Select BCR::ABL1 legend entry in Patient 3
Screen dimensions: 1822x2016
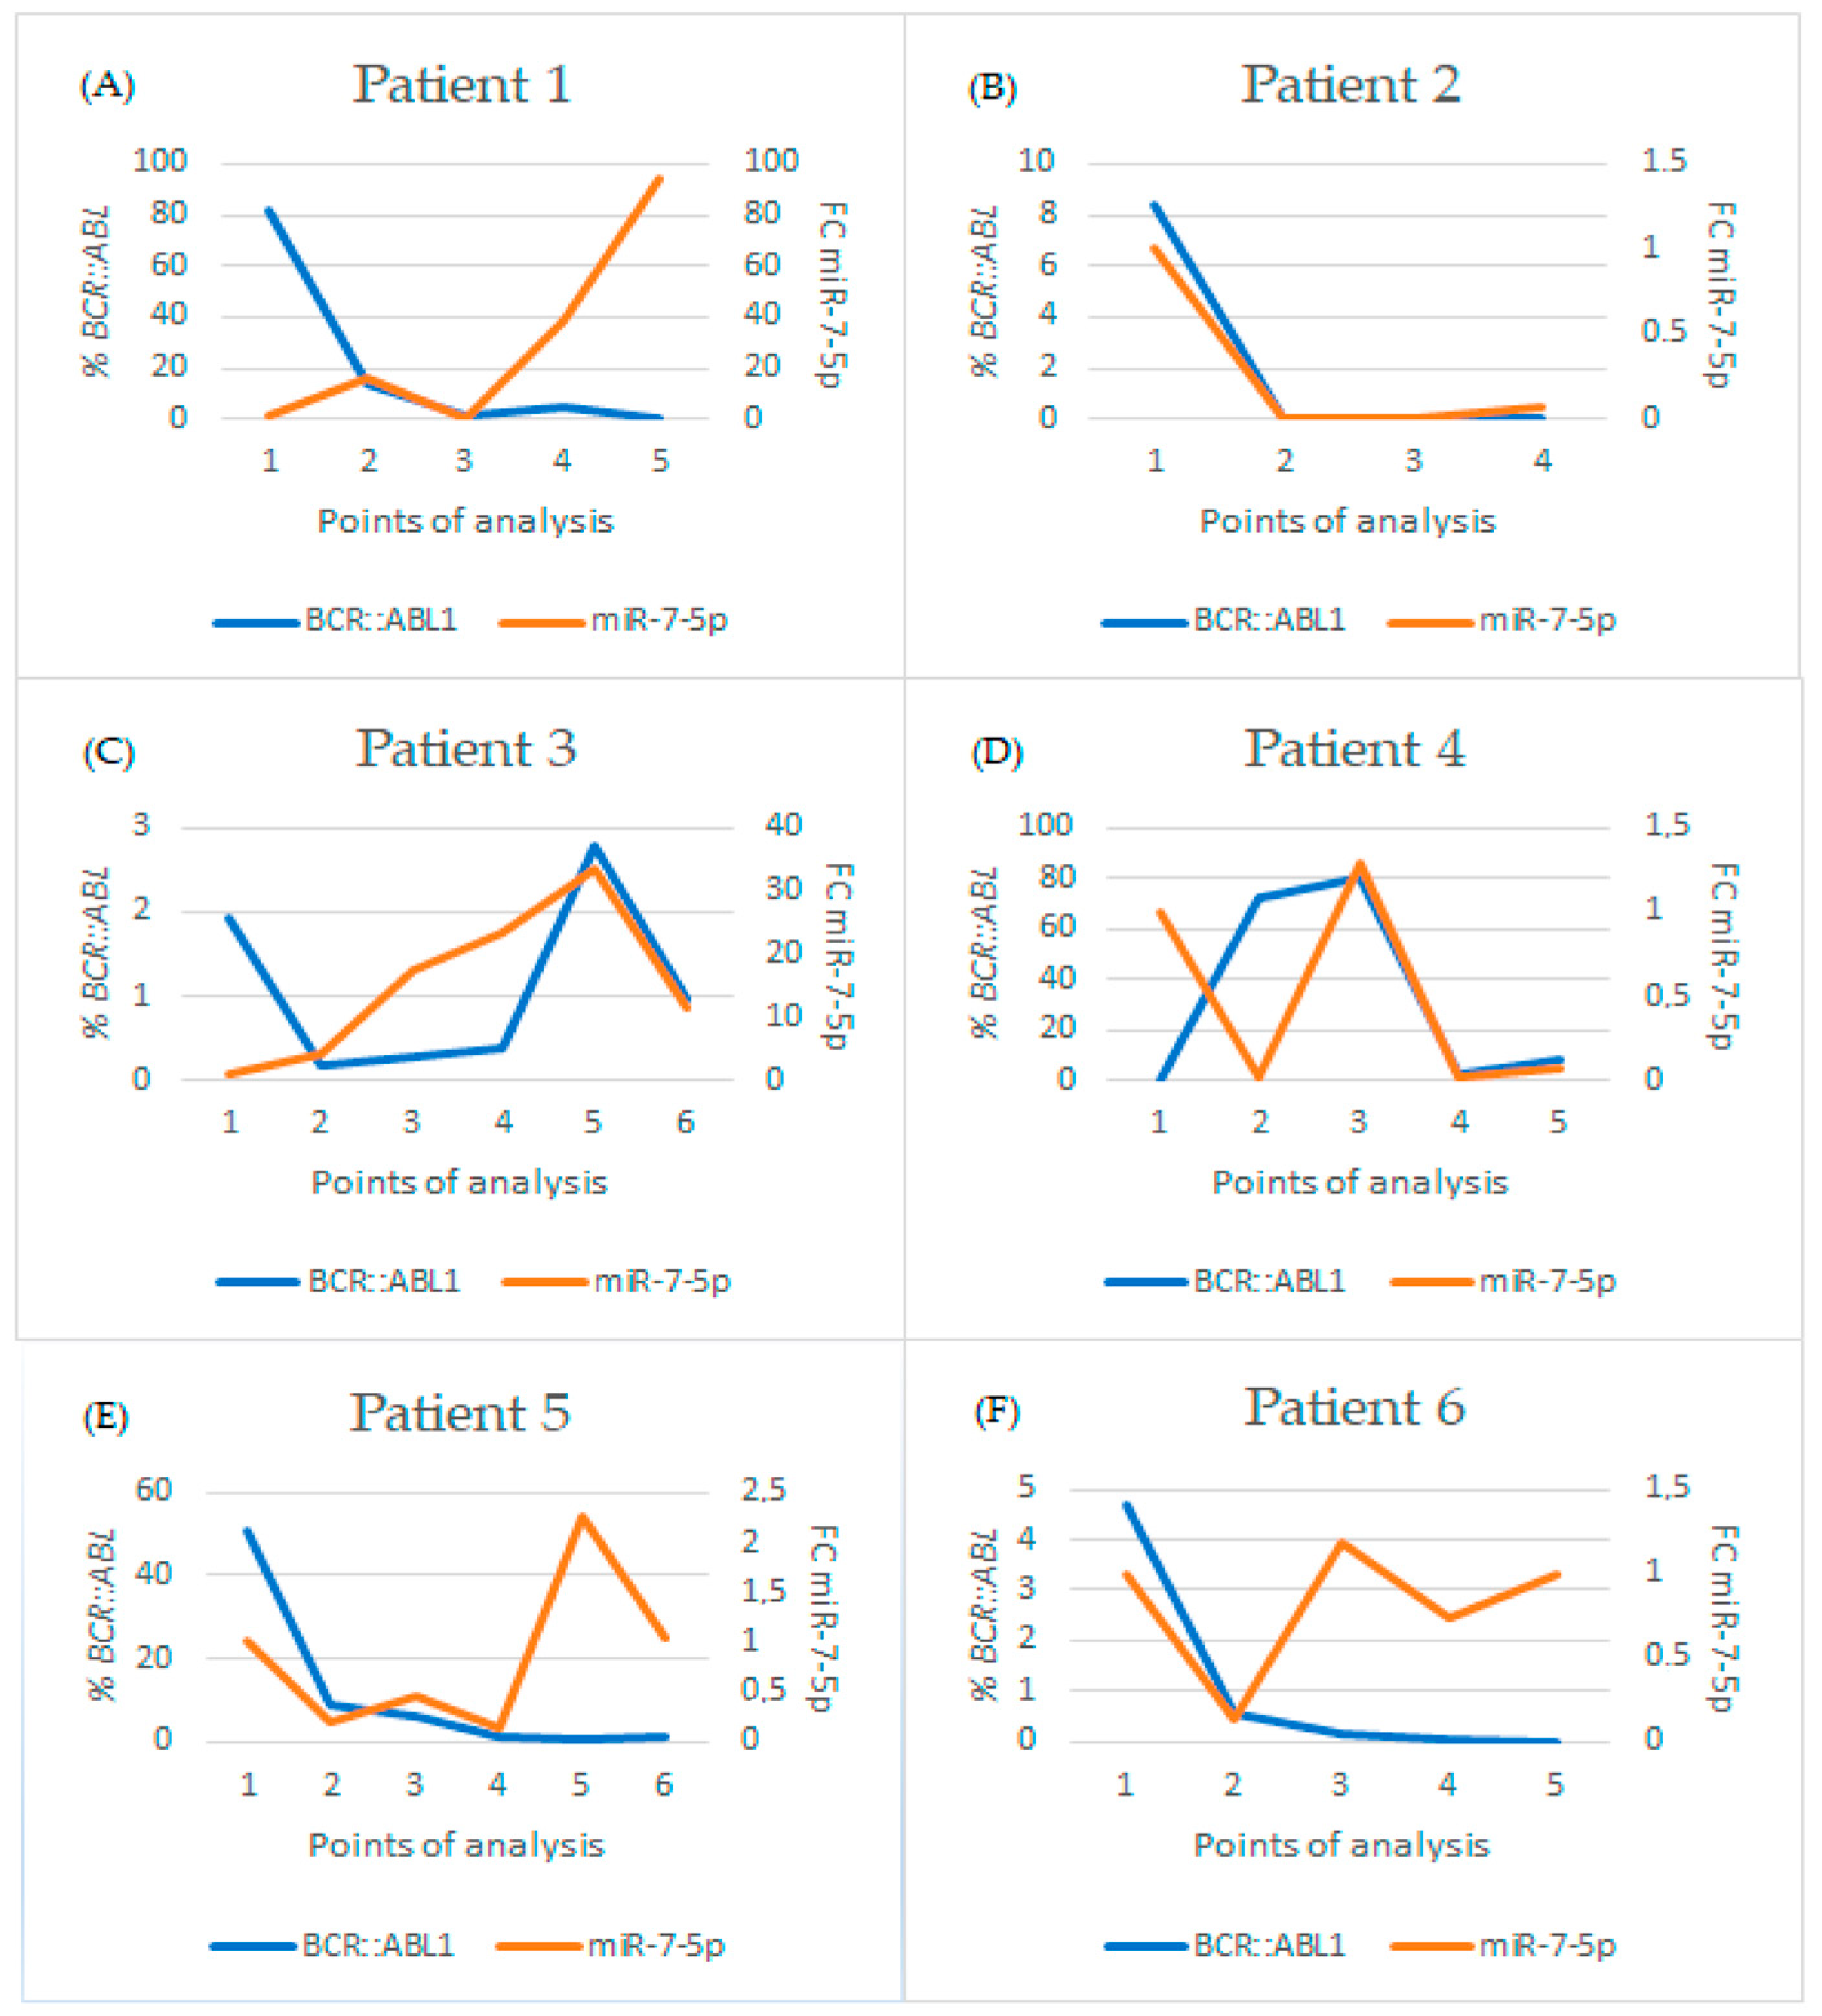point(338,1281)
